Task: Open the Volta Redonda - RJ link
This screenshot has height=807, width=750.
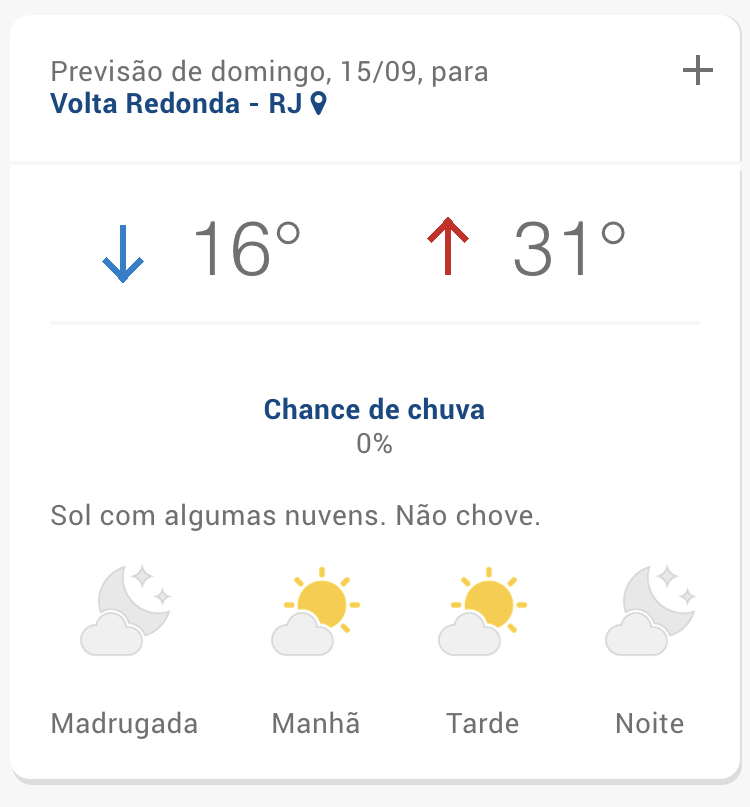Action: [x=176, y=104]
